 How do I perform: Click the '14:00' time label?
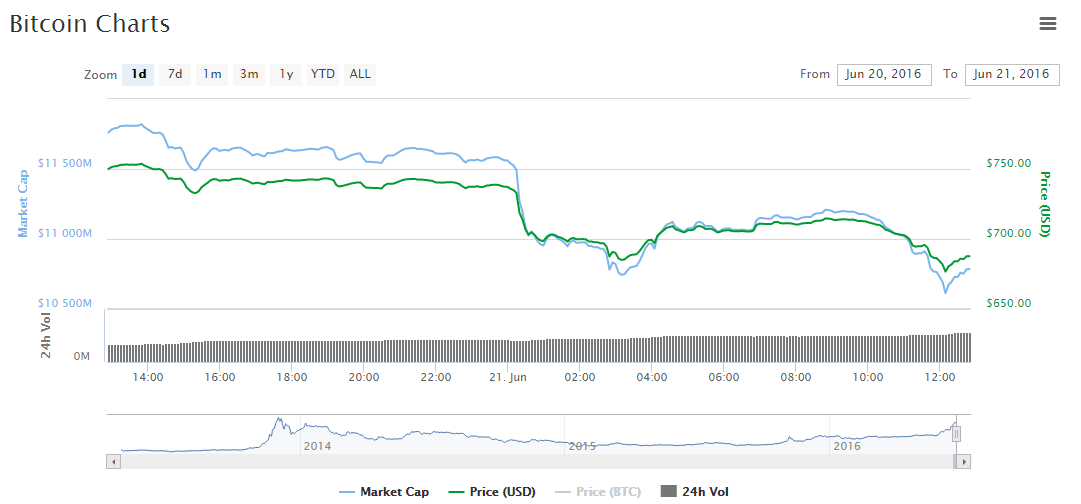click(148, 377)
